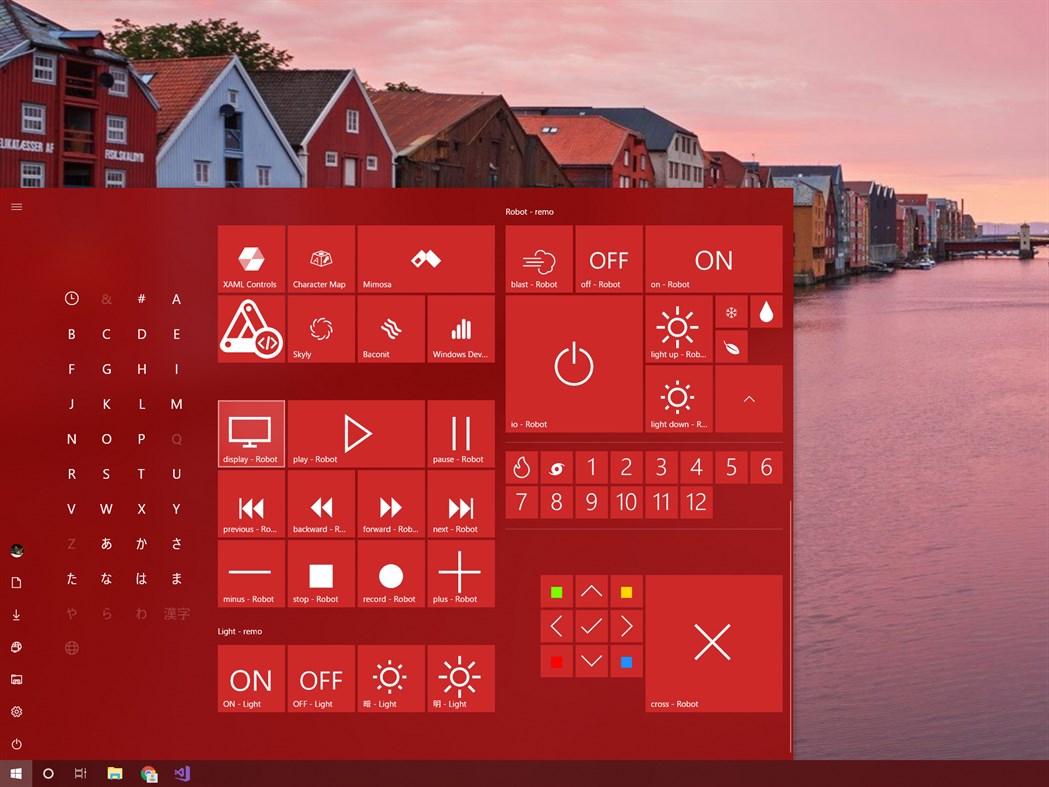The height and width of the screenshot is (787, 1049).
Task: Click the number 1 tile
Action: (x=591, y=467)
